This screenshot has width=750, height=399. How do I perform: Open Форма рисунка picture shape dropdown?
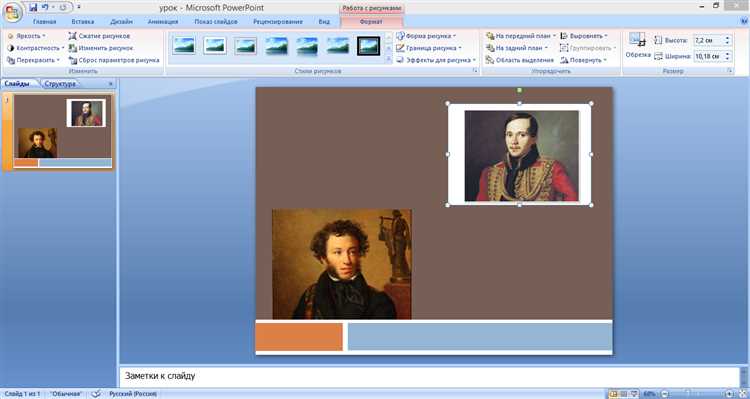426,36
